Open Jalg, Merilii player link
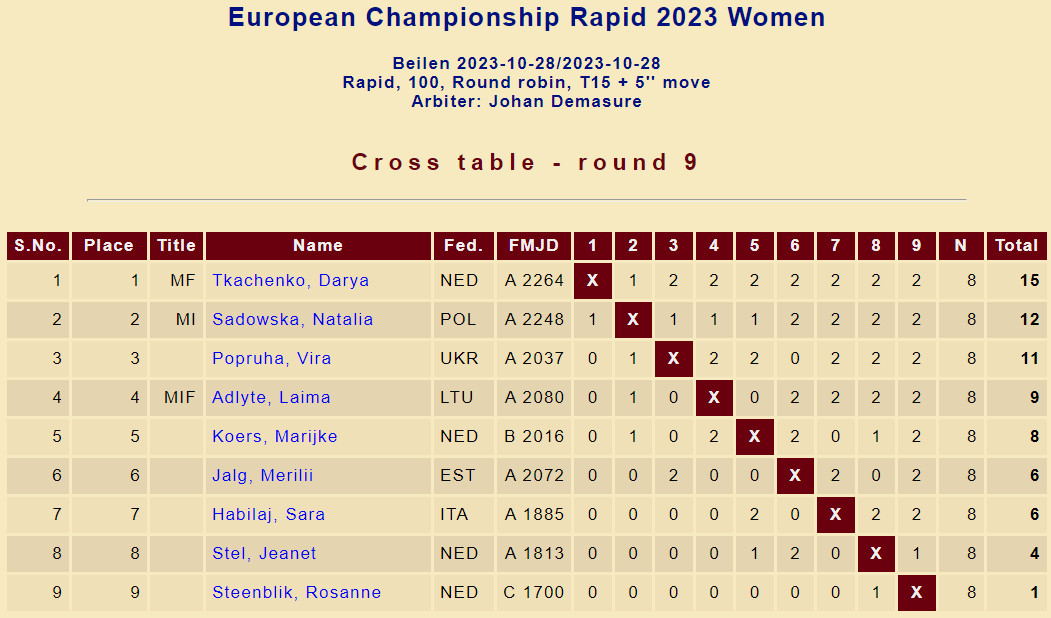 (x=262, y=476)
